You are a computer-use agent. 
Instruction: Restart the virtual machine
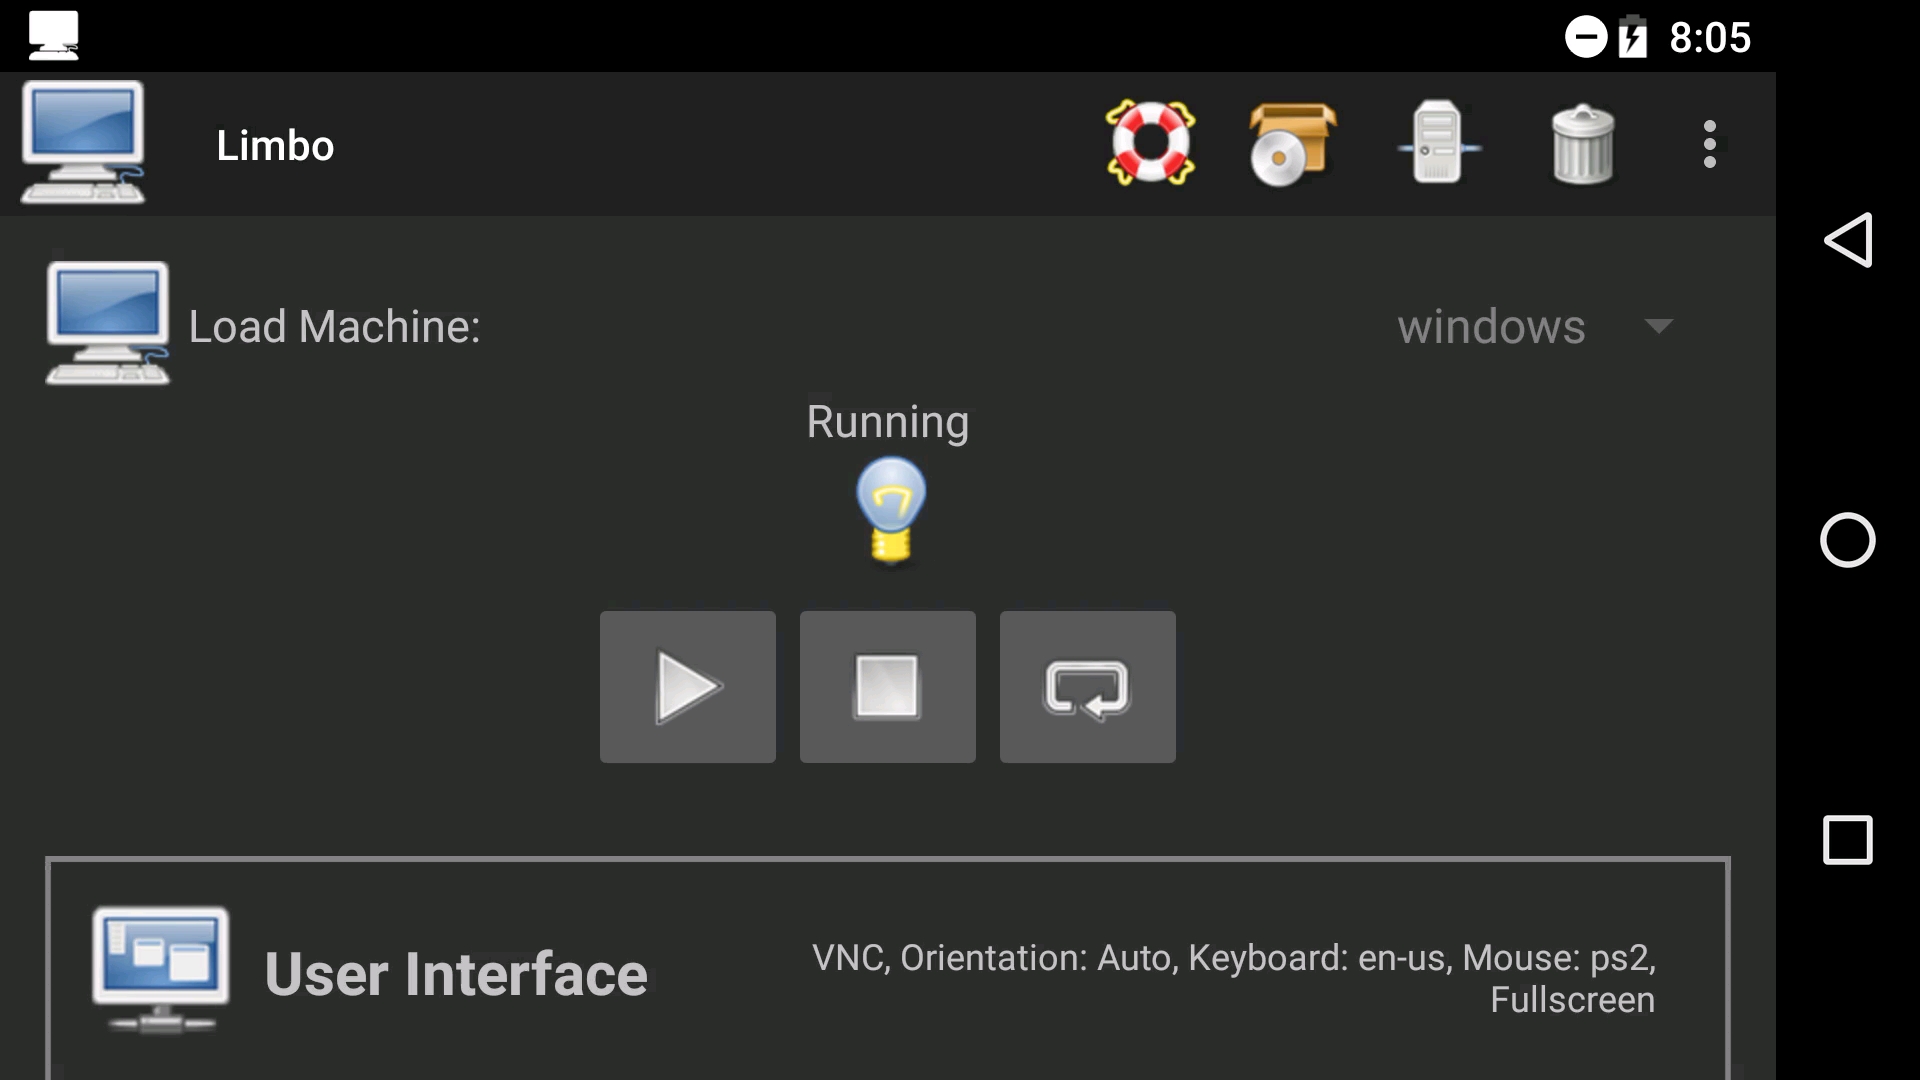(x=1087, y=687)
